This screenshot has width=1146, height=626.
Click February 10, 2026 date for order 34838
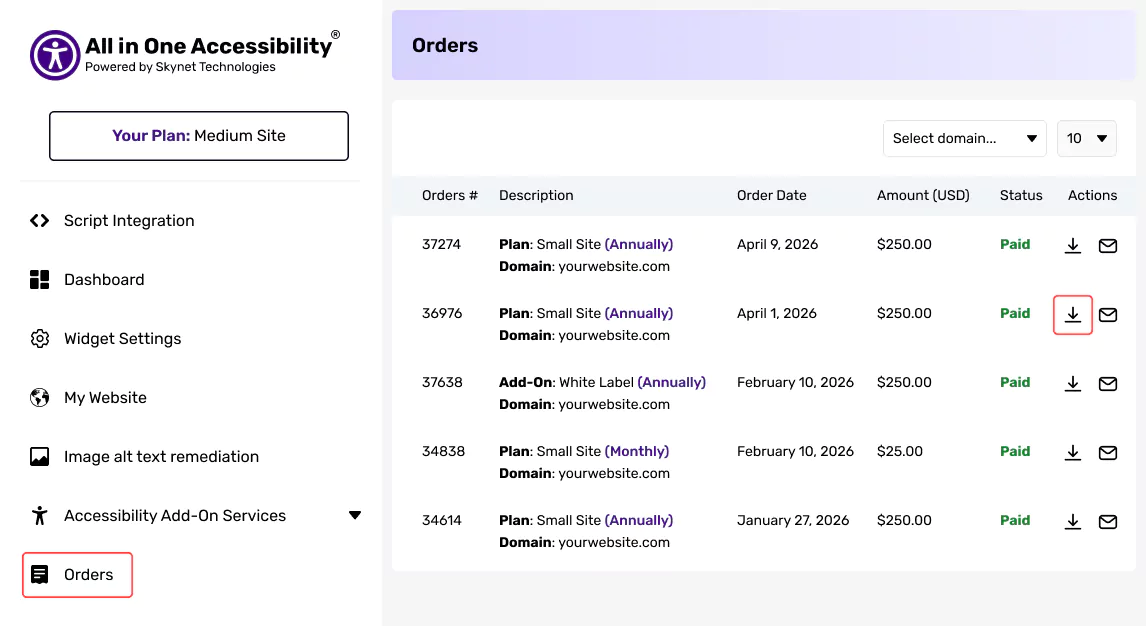795,451
